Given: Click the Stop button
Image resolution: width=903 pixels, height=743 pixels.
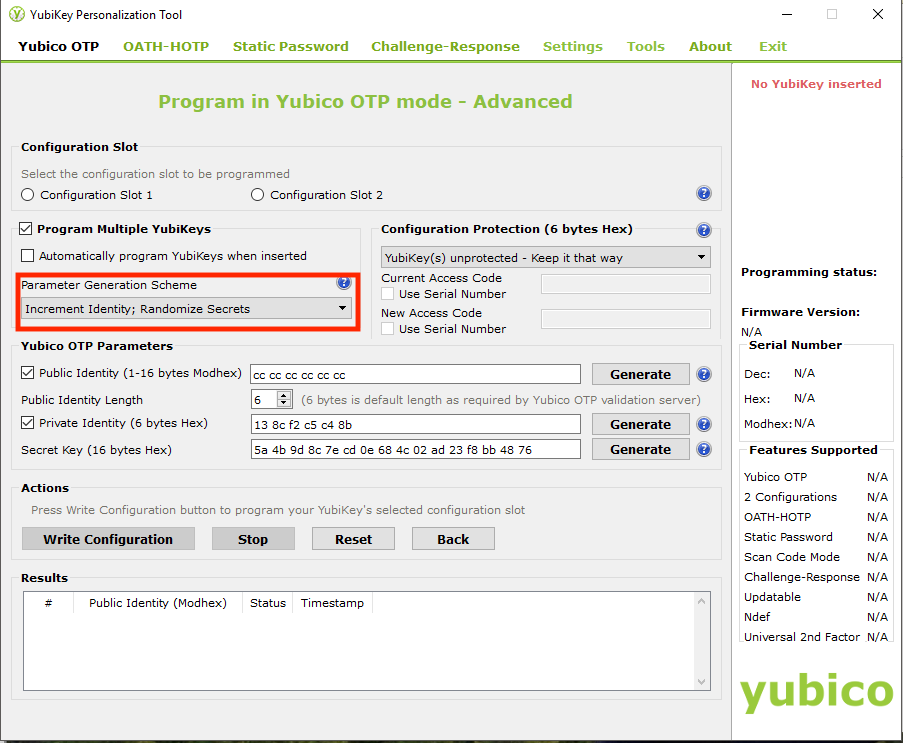Looking at the screenshot, I should (x=253, y=539).
